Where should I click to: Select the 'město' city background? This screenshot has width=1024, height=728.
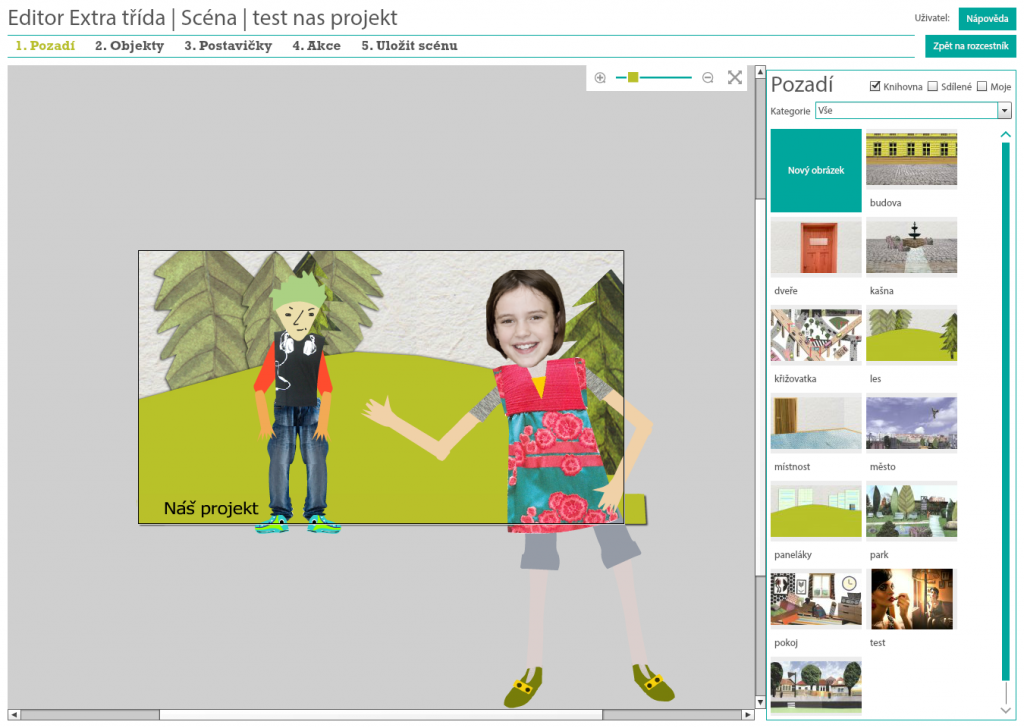click(911, 423)
